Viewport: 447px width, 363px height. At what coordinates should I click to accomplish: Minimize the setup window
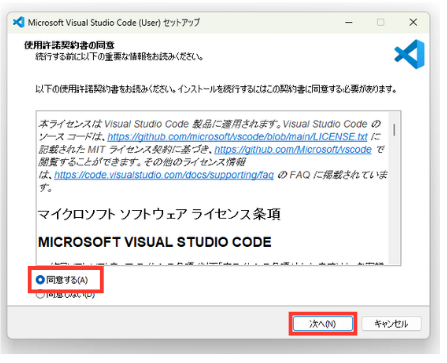[349, 22]
